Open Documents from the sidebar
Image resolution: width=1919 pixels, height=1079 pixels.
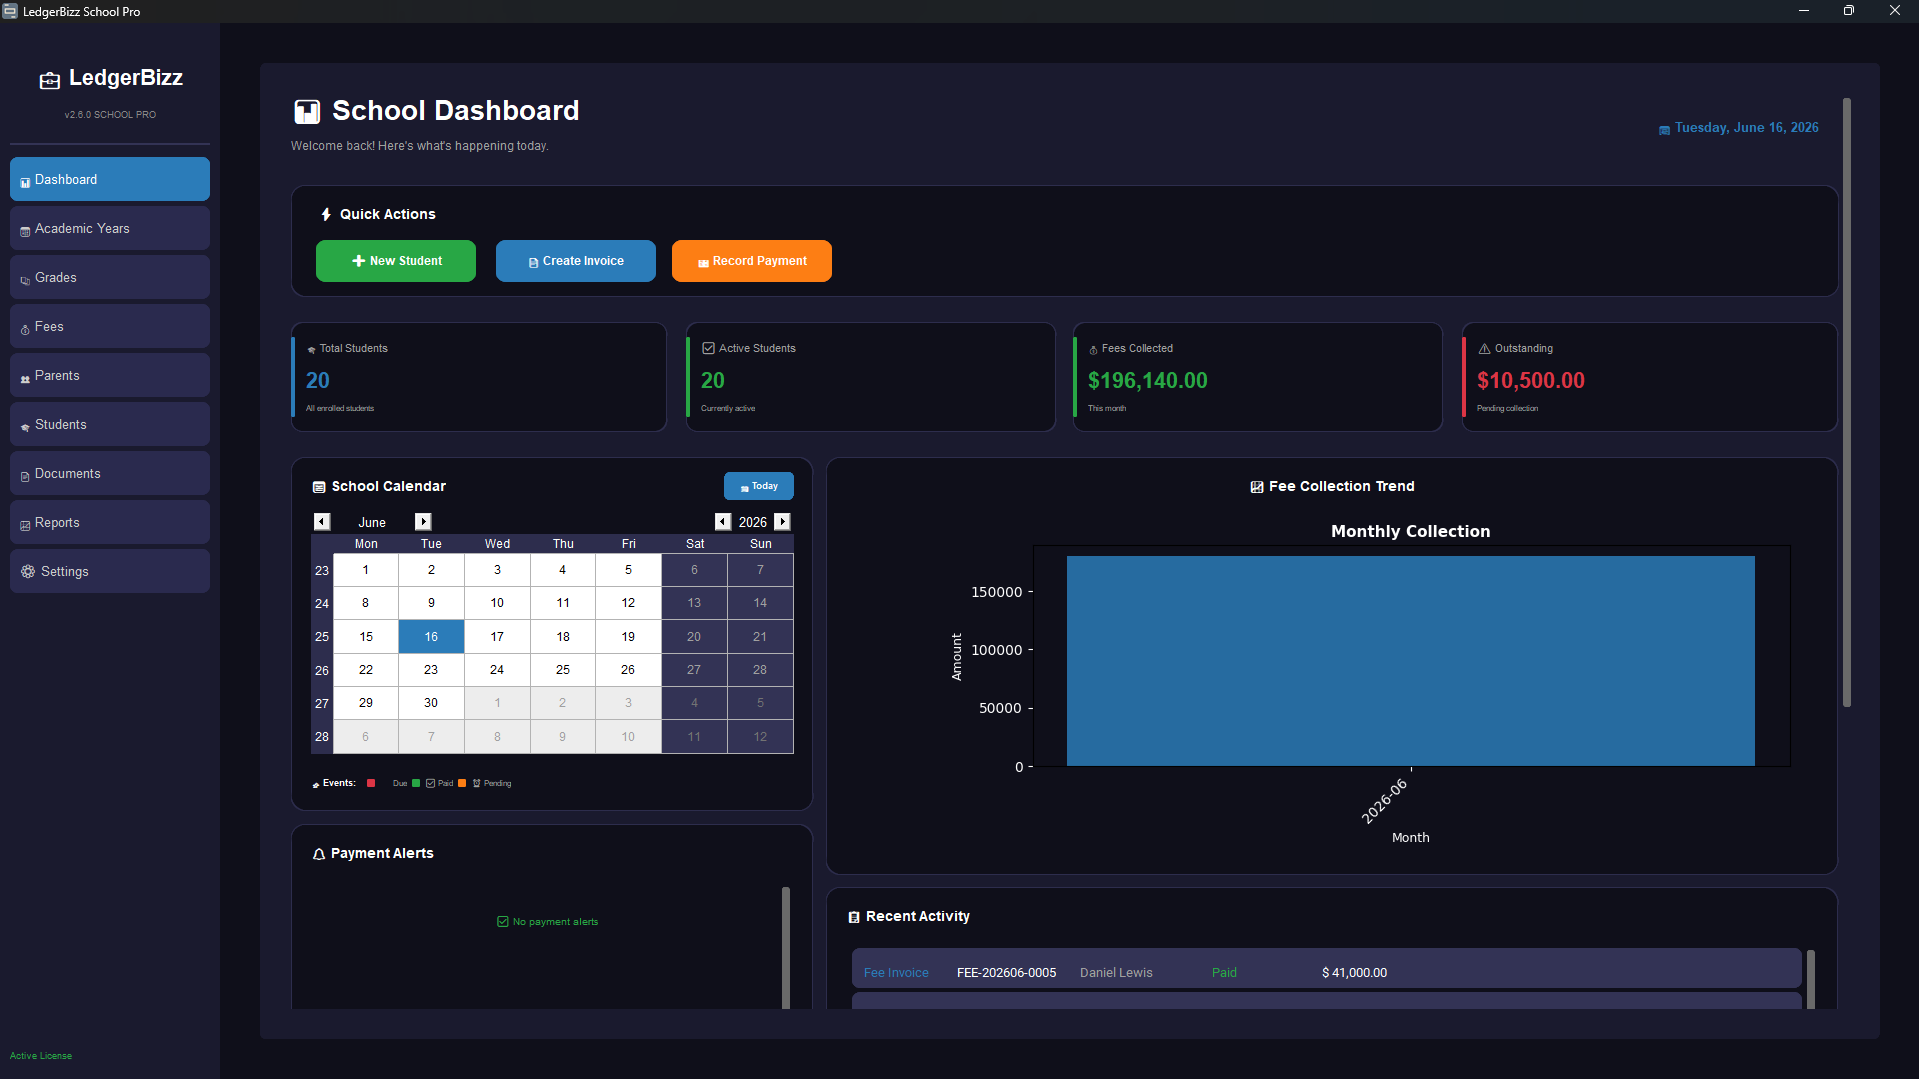[110, 473]
